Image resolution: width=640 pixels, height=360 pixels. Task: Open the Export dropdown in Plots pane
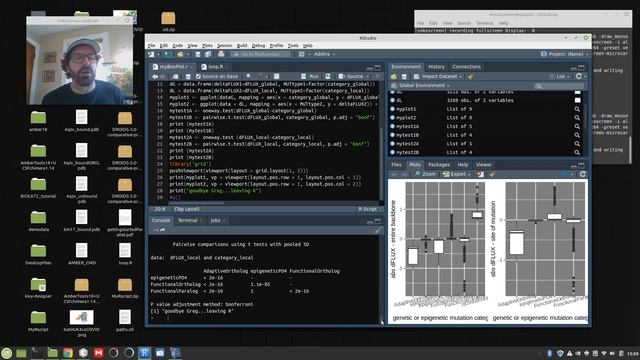(x=457, y=174)
